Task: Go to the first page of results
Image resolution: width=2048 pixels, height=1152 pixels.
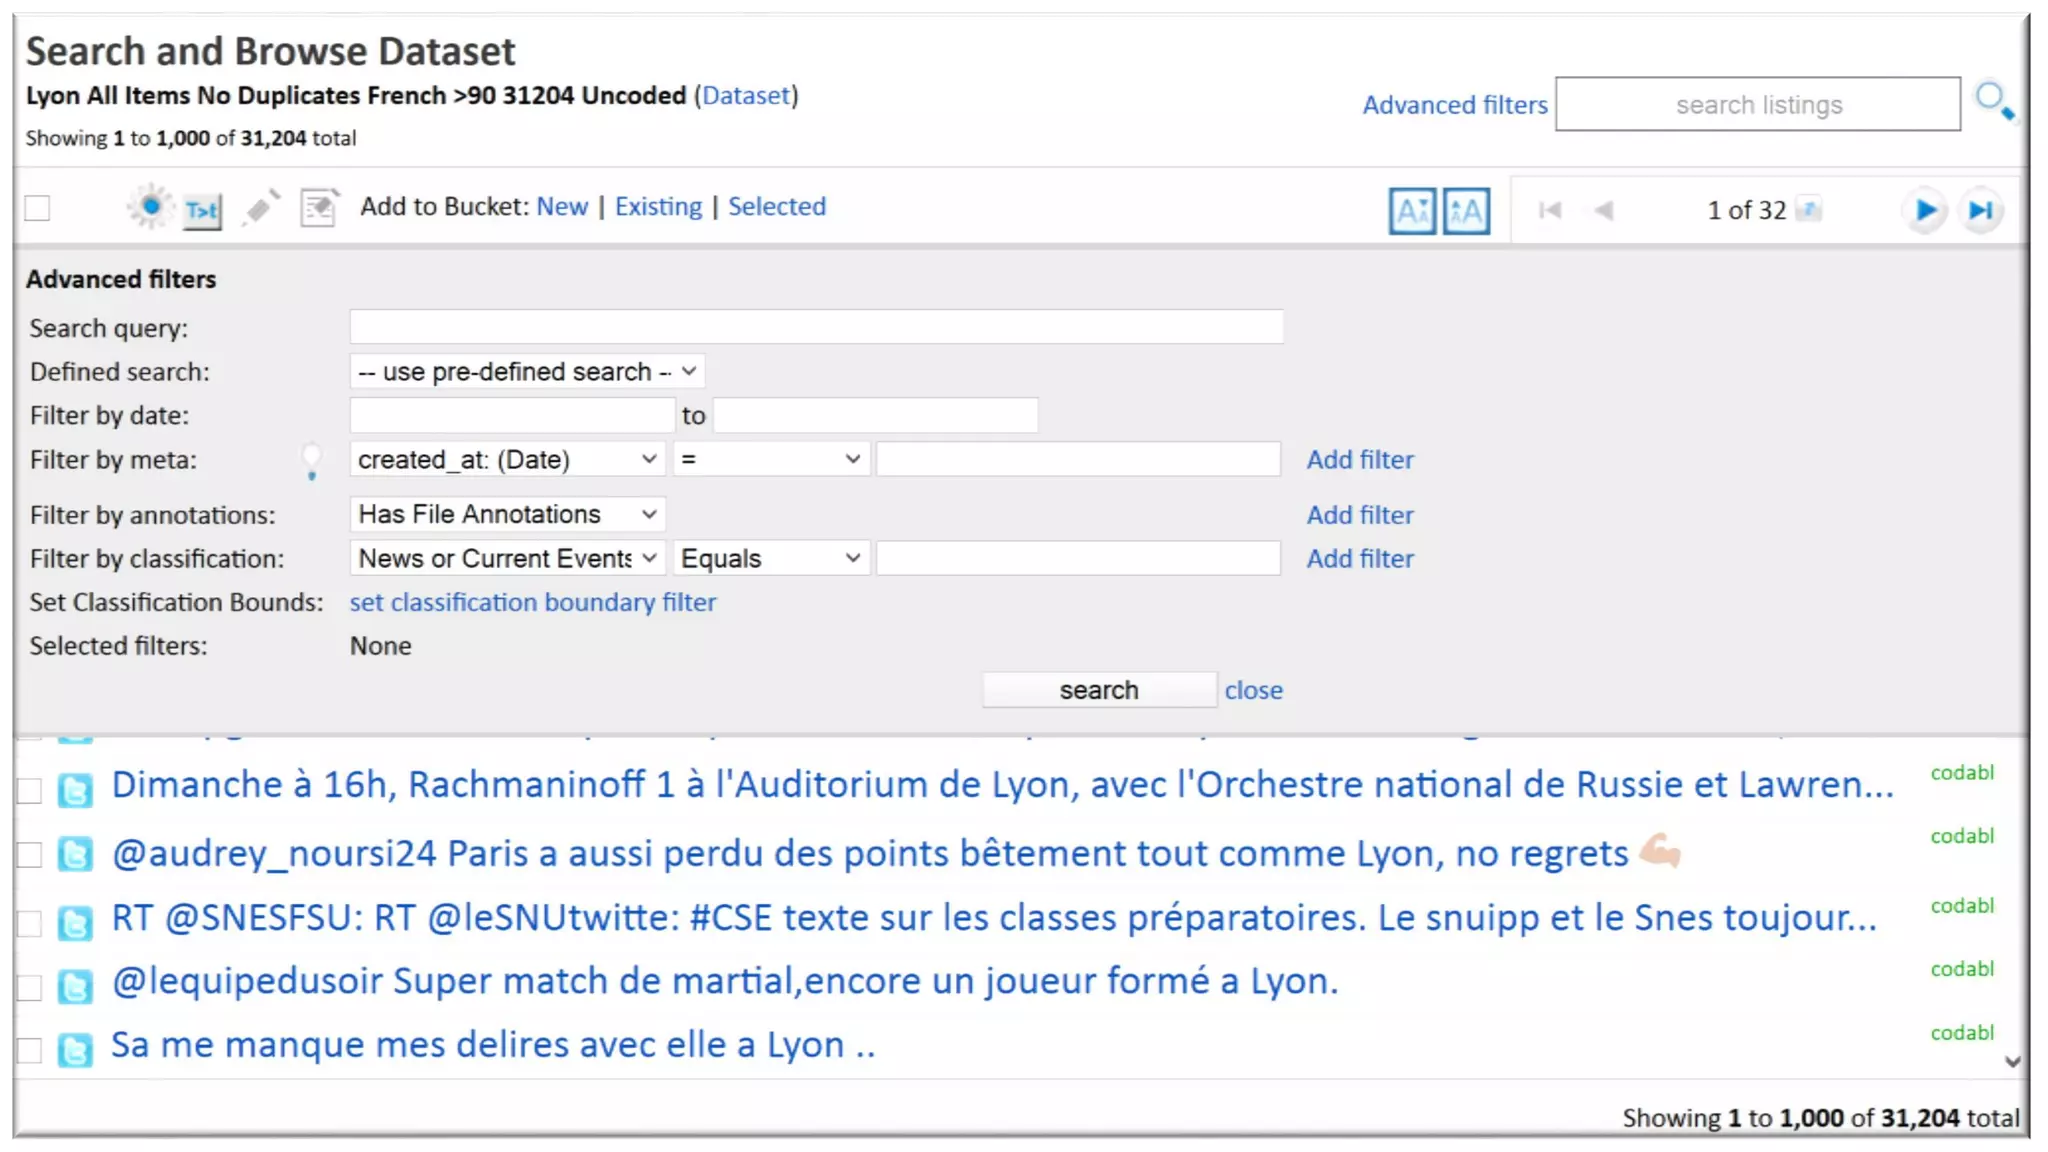Action: tap(1550, 210)
